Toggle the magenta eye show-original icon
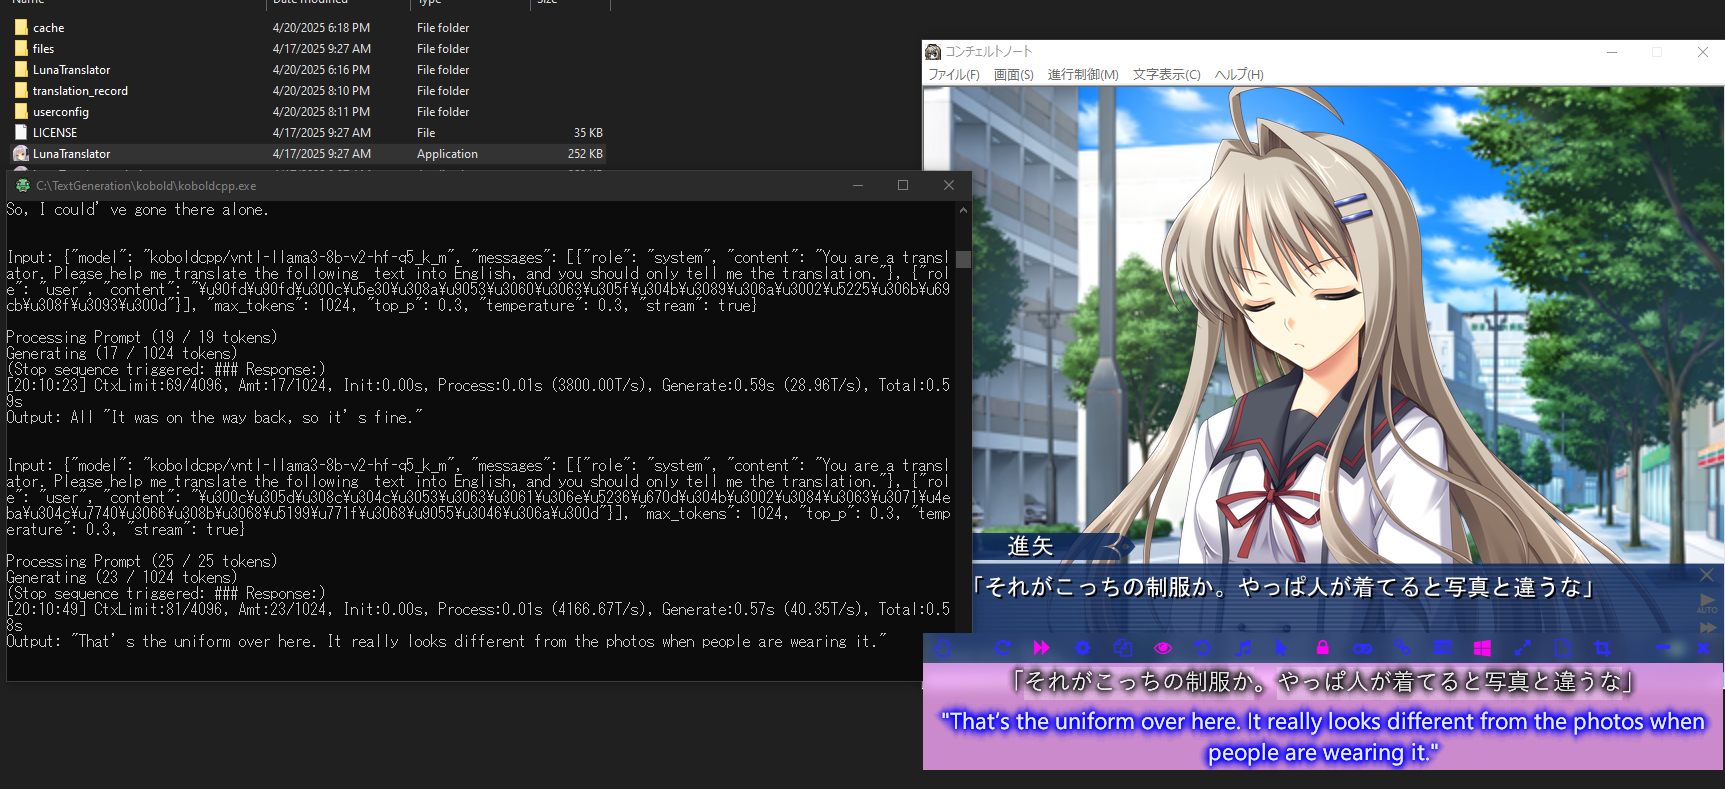 point(1163,648)
